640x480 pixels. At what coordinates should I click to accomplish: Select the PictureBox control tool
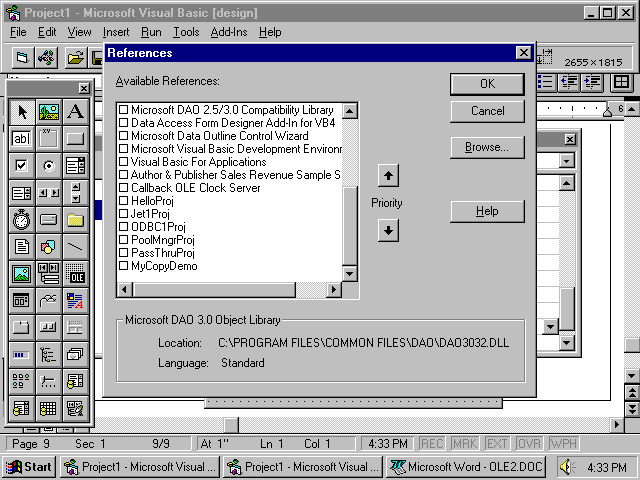[48, 112]
